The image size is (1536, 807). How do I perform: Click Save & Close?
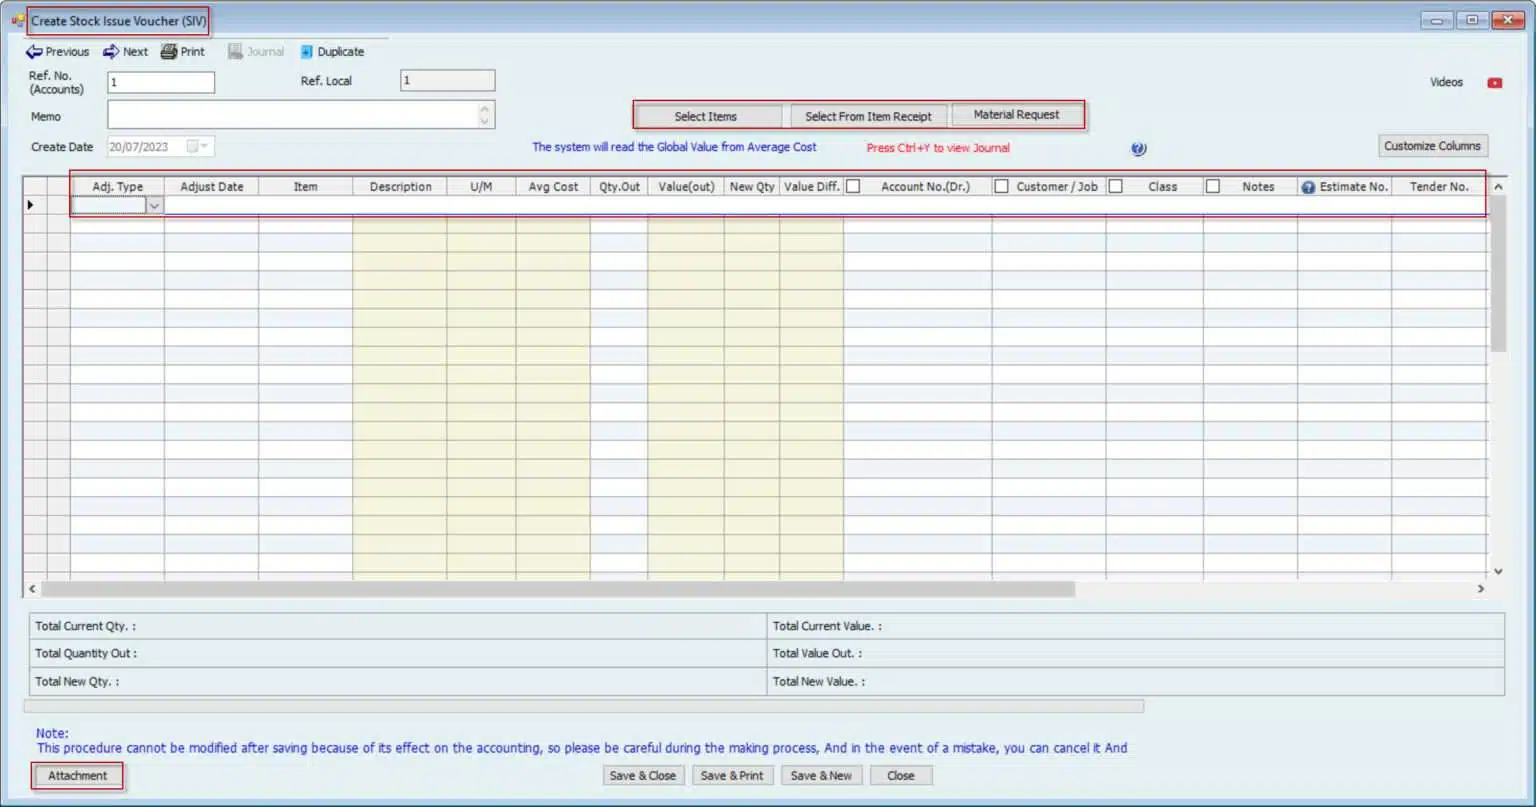pos(643,776)
